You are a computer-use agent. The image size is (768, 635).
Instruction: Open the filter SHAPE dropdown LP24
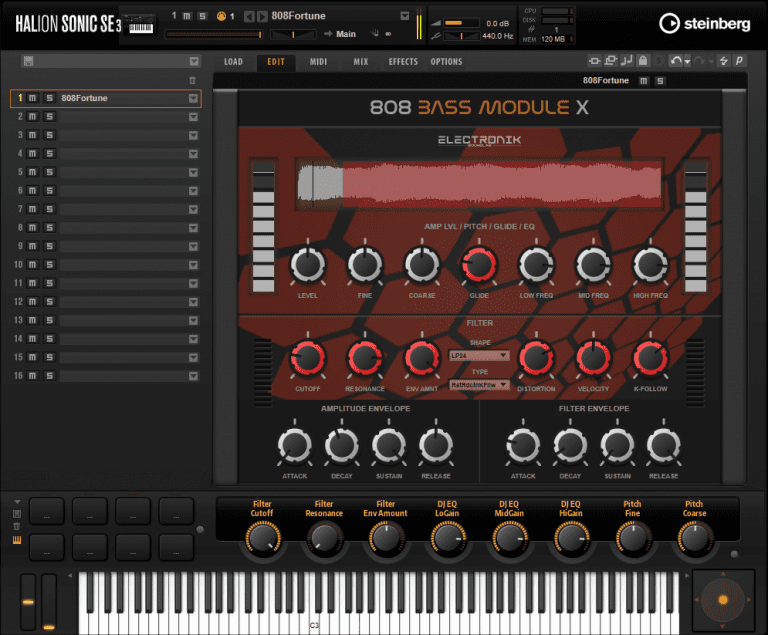click(x=479, y=355)
